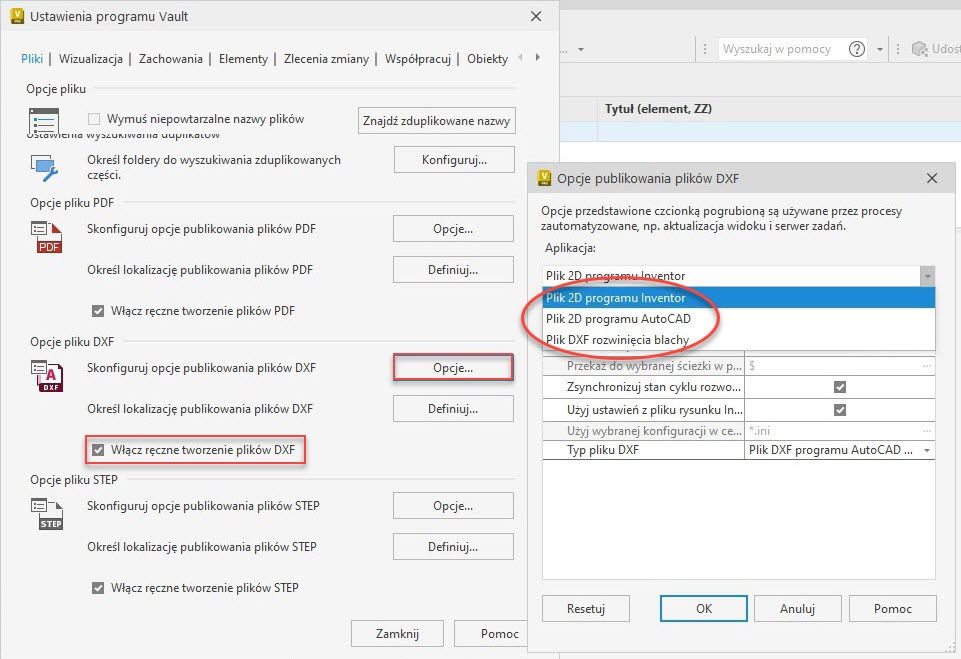Image resolution: width=961 pixels, height=659 pixels.
Task: Click the Vault icon in the settings title bar
Action: (x=17, y=17)
